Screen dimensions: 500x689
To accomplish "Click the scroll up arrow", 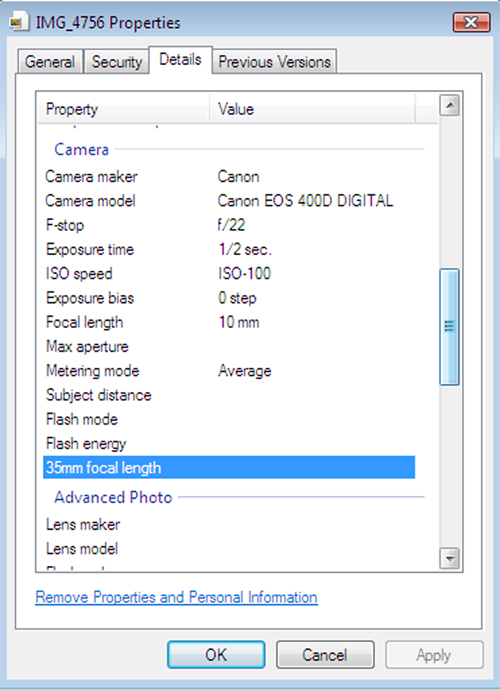I will (x=449, y=105).
